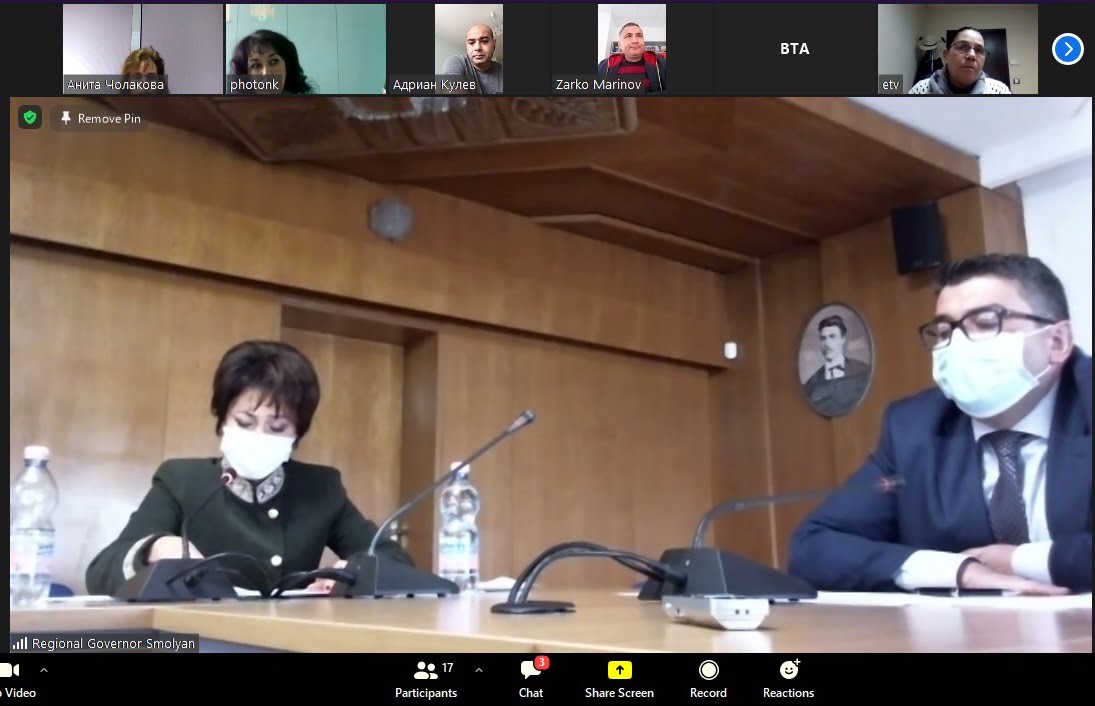Show next page of participant thumbnails
Viewport: 1095px width, 706px height.
tap(1067, 49)
